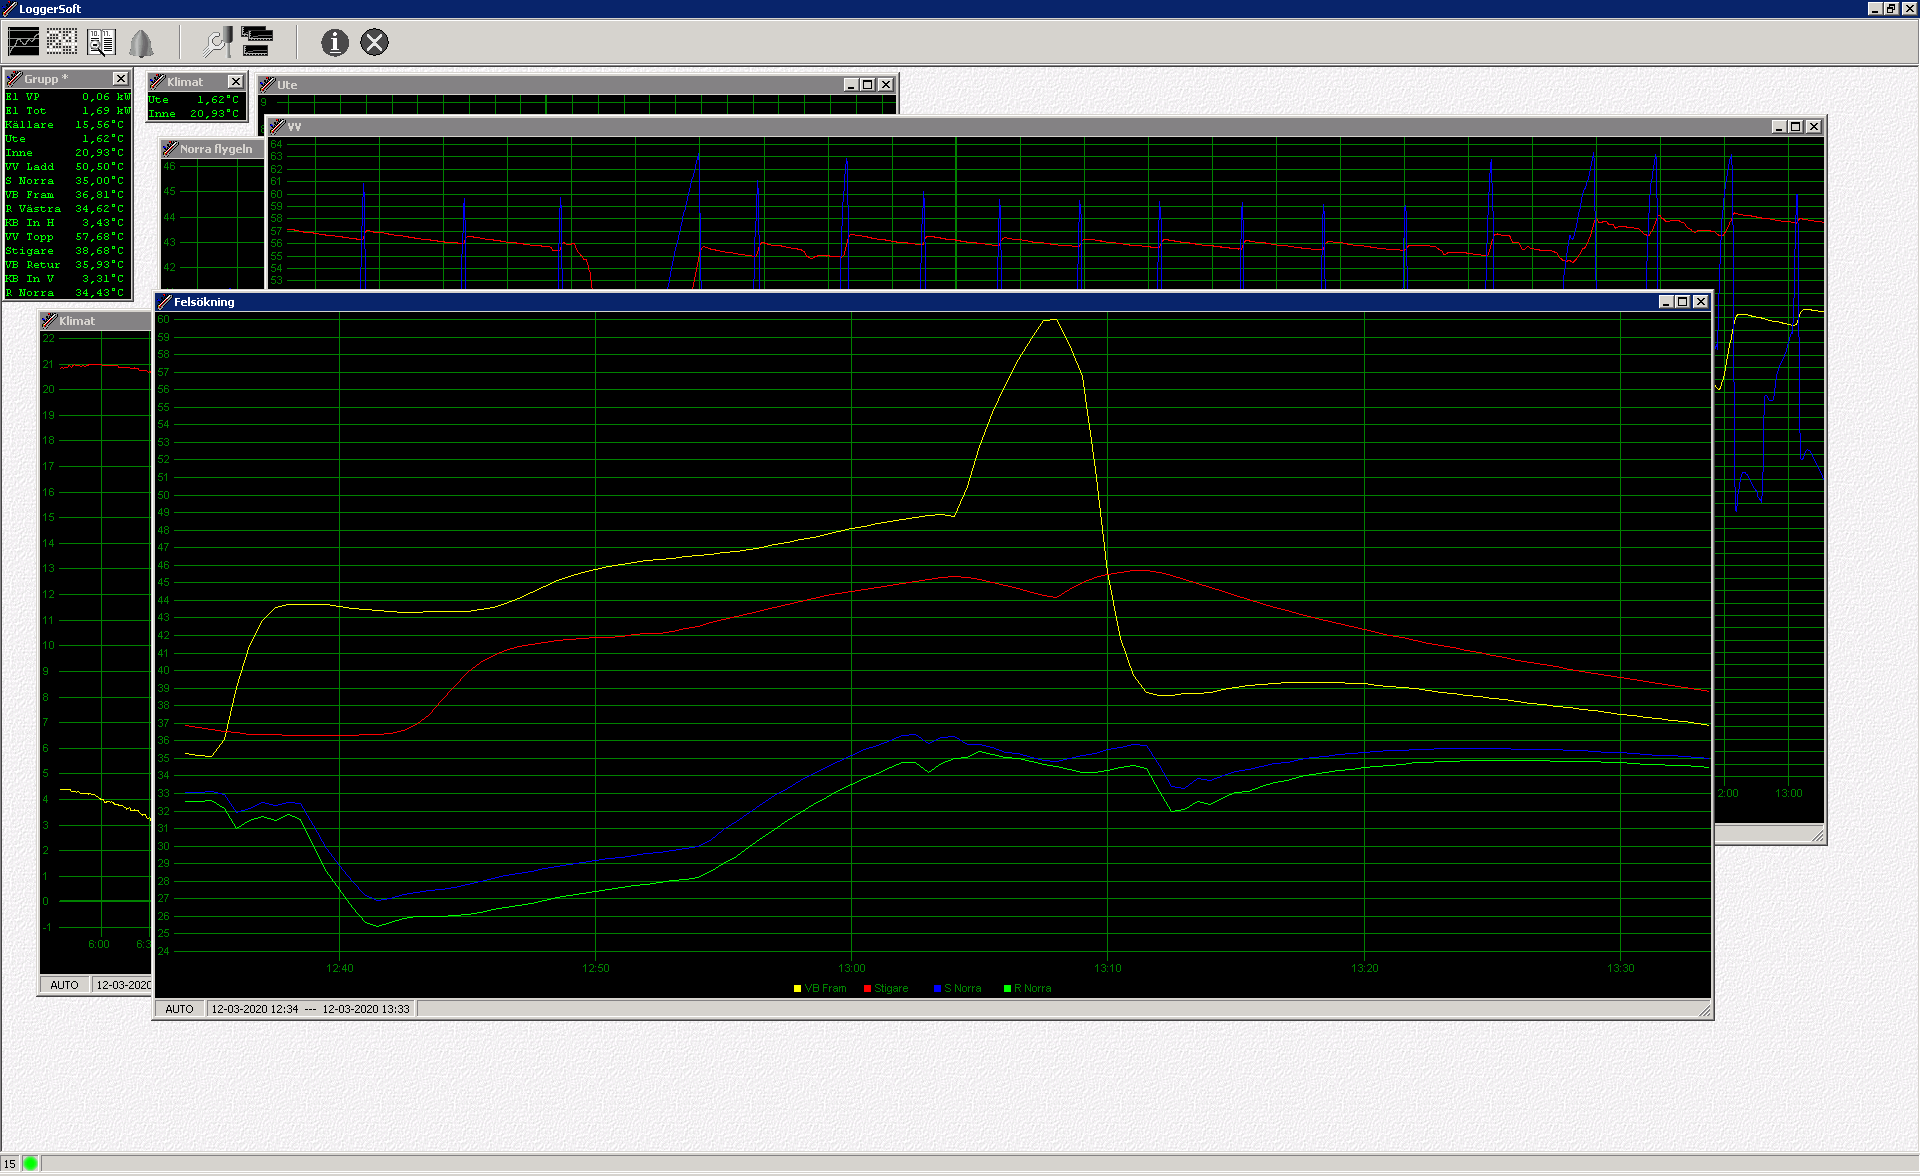Click the Felsökning window title thermometer icon
Screen dimensions: 1920x1176
click(x=165, y=302)
